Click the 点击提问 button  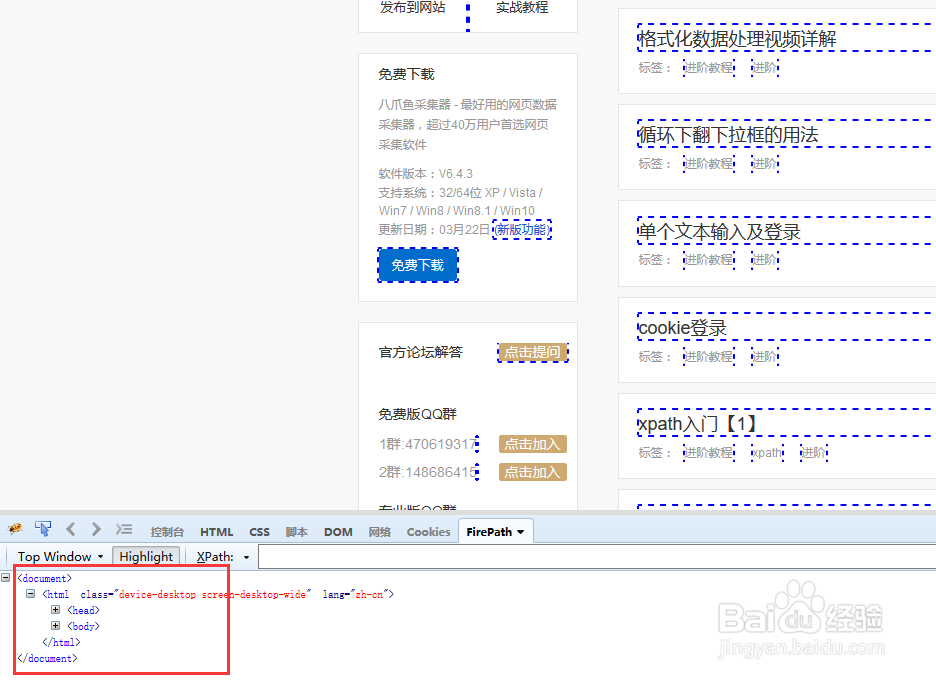pos(532,352)
